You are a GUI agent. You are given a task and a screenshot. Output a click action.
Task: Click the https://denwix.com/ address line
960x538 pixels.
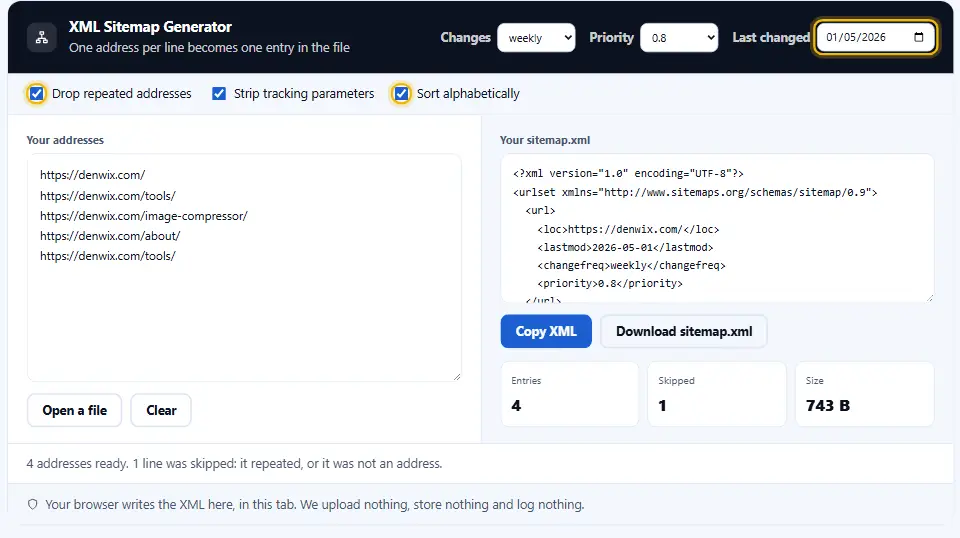pos(92,175)
